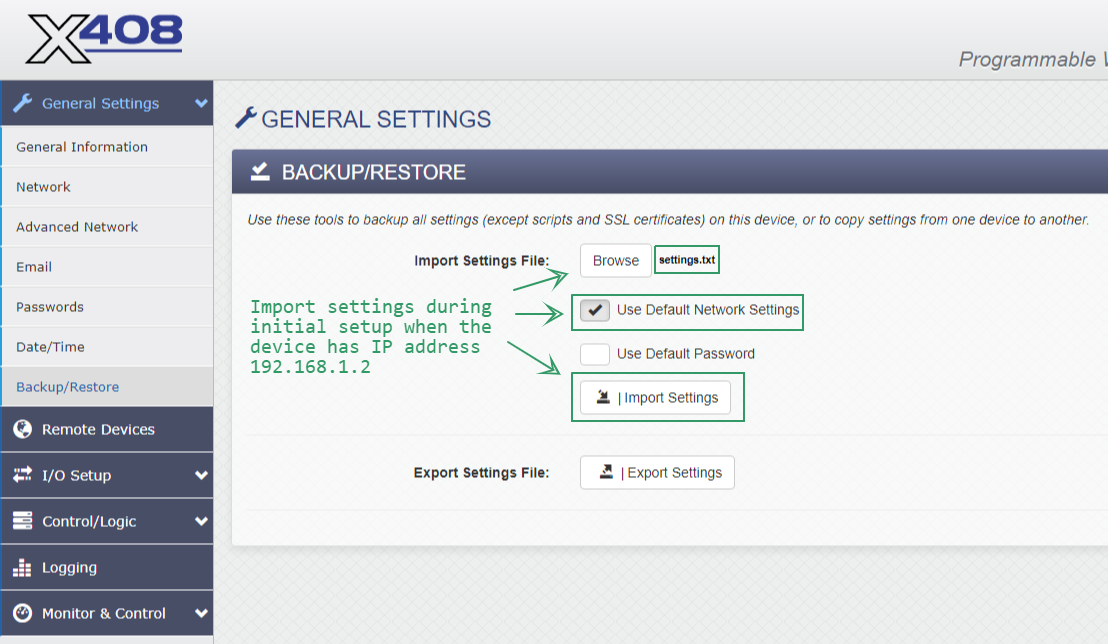Viewport: 1108px width, 644px height.
Task: Click the Export Settings button
Action: click(x=657, y=473)
